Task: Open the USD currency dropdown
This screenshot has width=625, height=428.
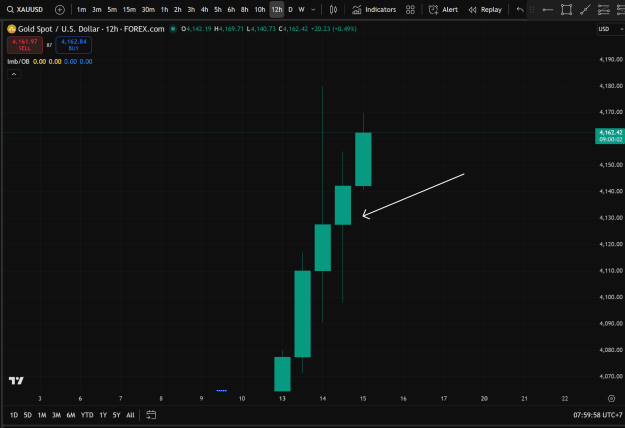Action: [610, 29]
